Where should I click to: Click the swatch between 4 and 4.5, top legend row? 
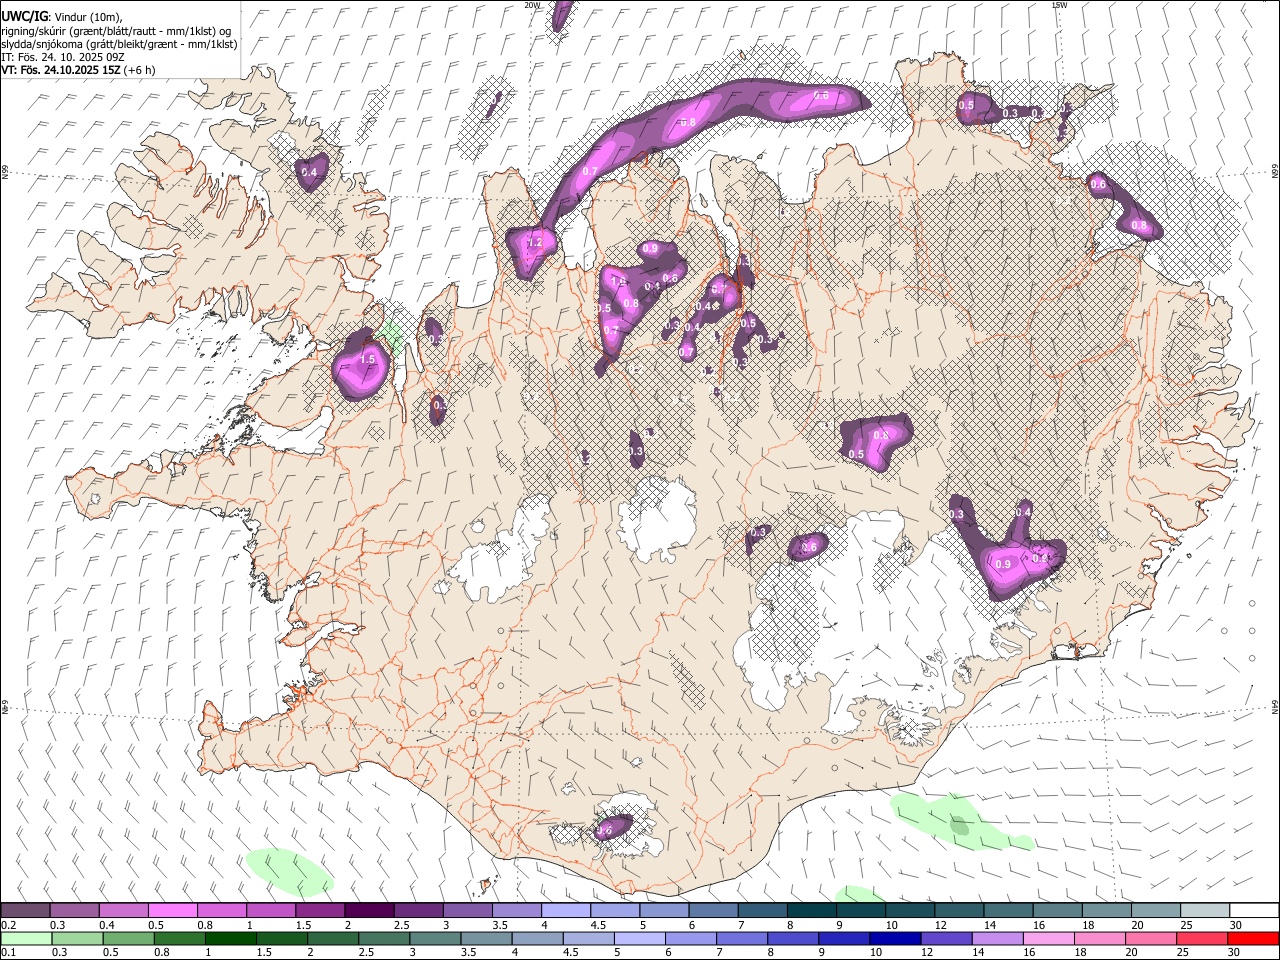566,910
